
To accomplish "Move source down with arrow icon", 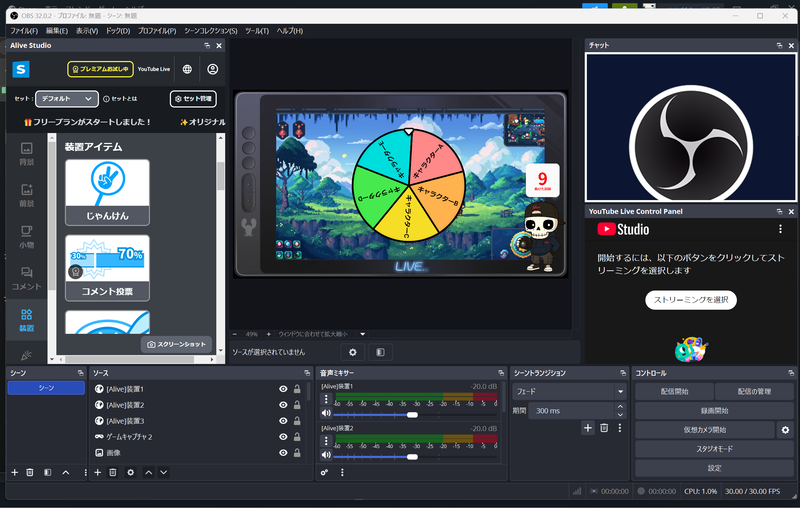I will pyautogui.click(x=164, y=472).
